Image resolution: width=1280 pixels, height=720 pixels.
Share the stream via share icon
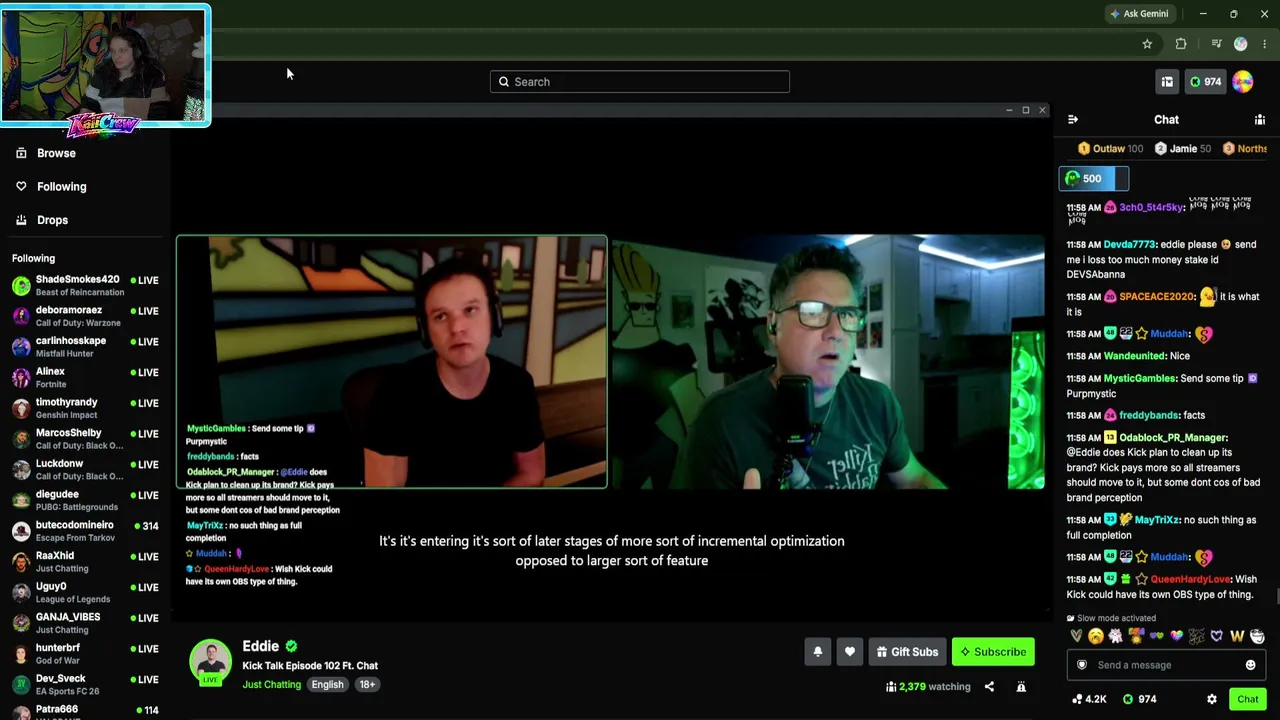coord(989,687)
